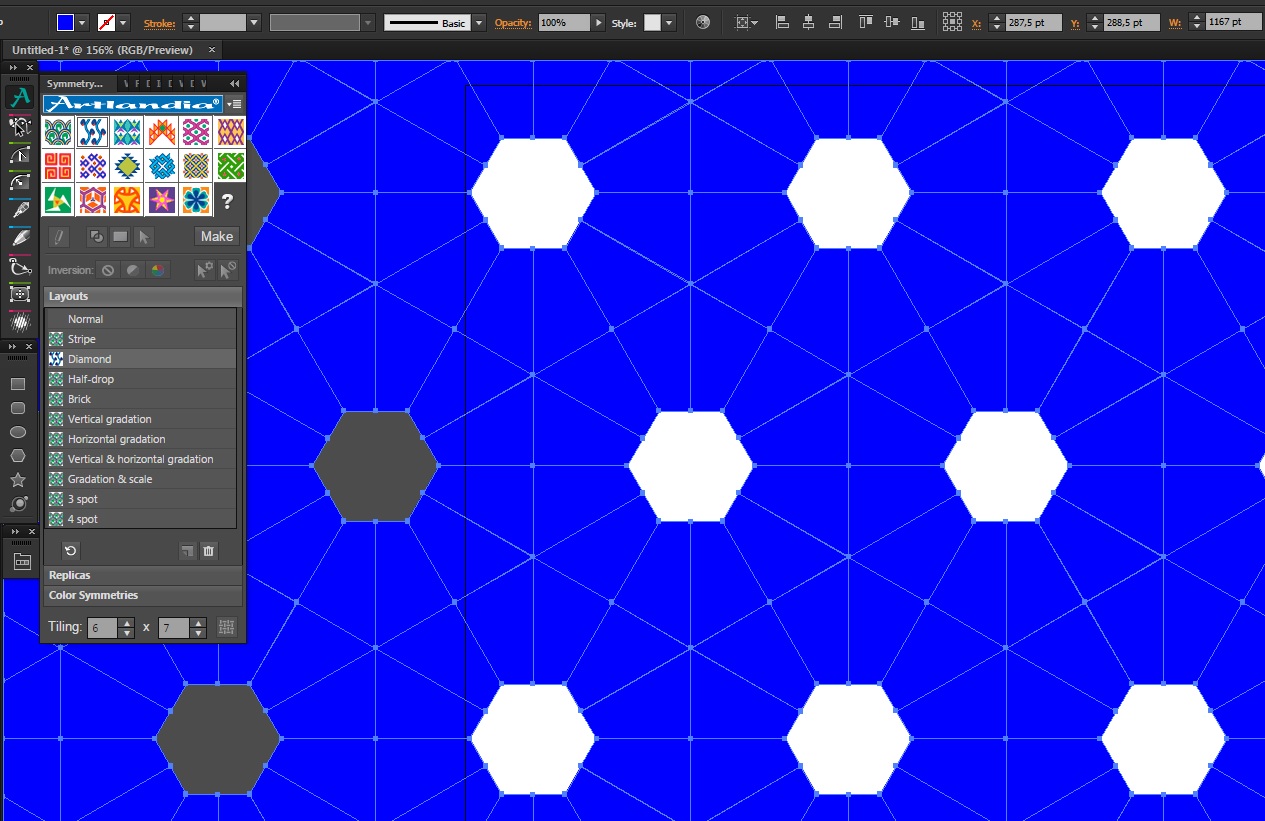1265x821 pixels.
Task: Click the Opacity 100% field
Action: click(565, 22)
